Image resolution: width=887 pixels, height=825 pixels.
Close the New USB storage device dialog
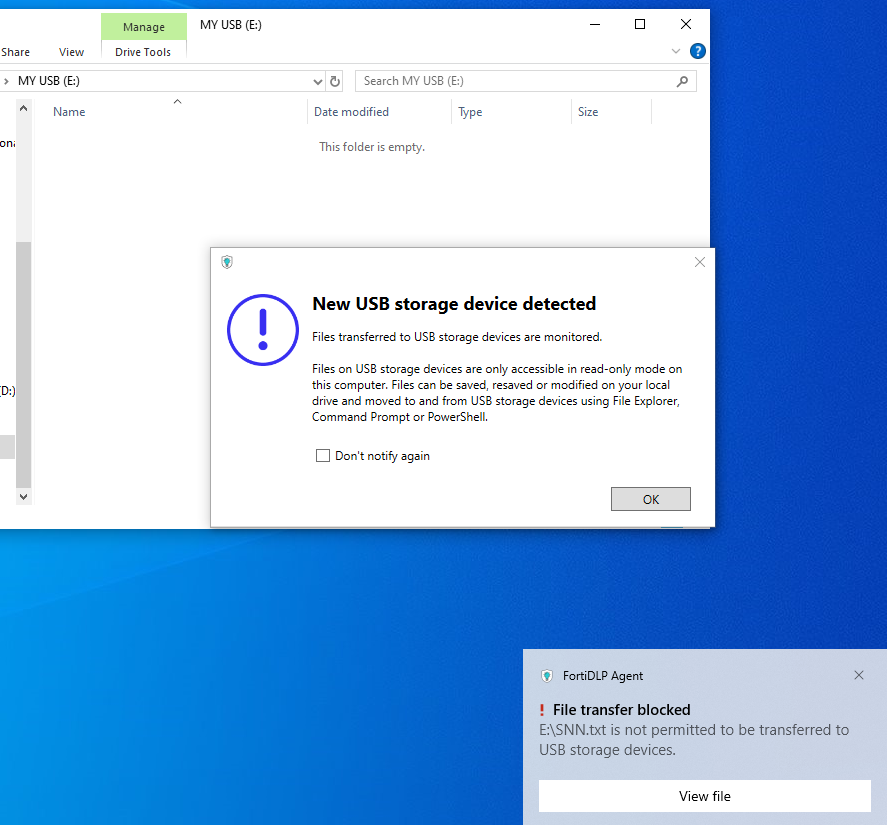[x=699, y=262]
